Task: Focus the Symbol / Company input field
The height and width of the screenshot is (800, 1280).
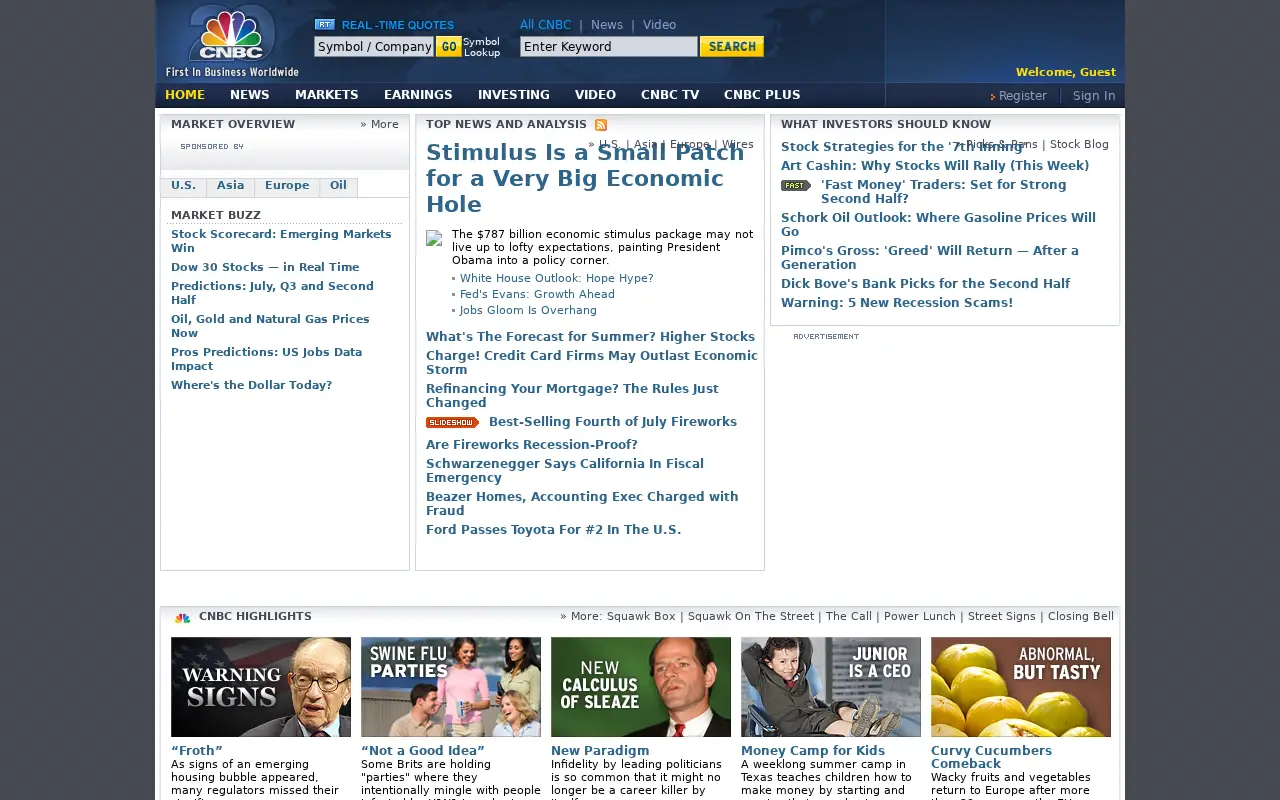Action: coord(374,47)
